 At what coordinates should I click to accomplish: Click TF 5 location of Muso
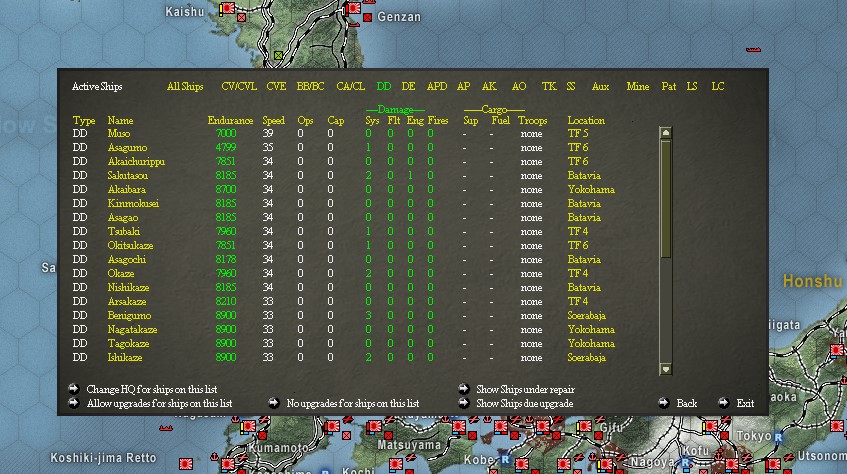577,133
